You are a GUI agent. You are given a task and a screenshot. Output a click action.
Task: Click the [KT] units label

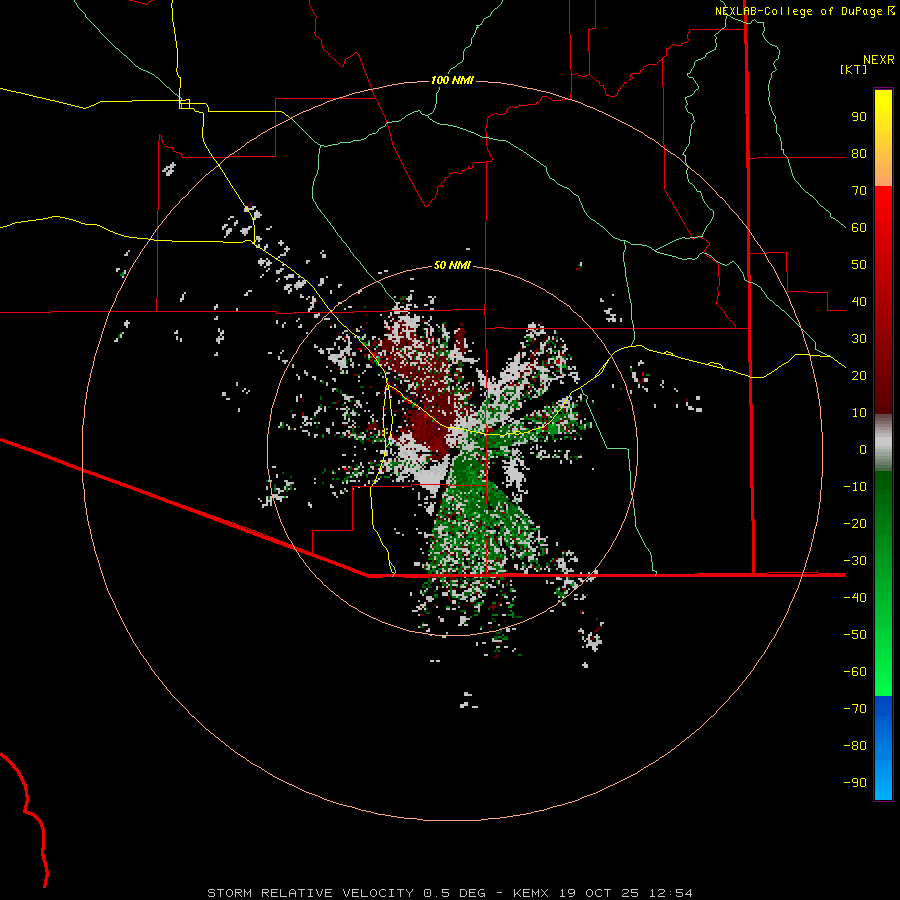(x=854, y=69)
